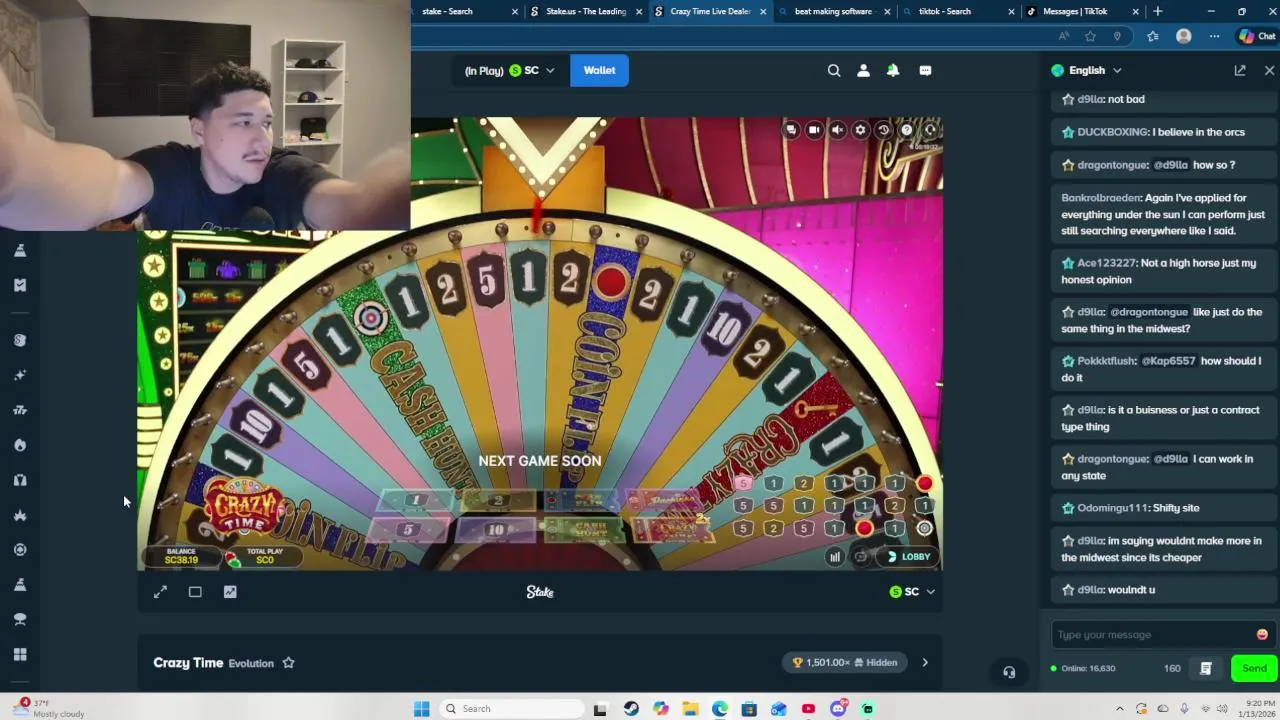Place bet on number 2 spot
Image resolution: width=1280 pixels, height=720 pixels.
[x=497, y=500]
